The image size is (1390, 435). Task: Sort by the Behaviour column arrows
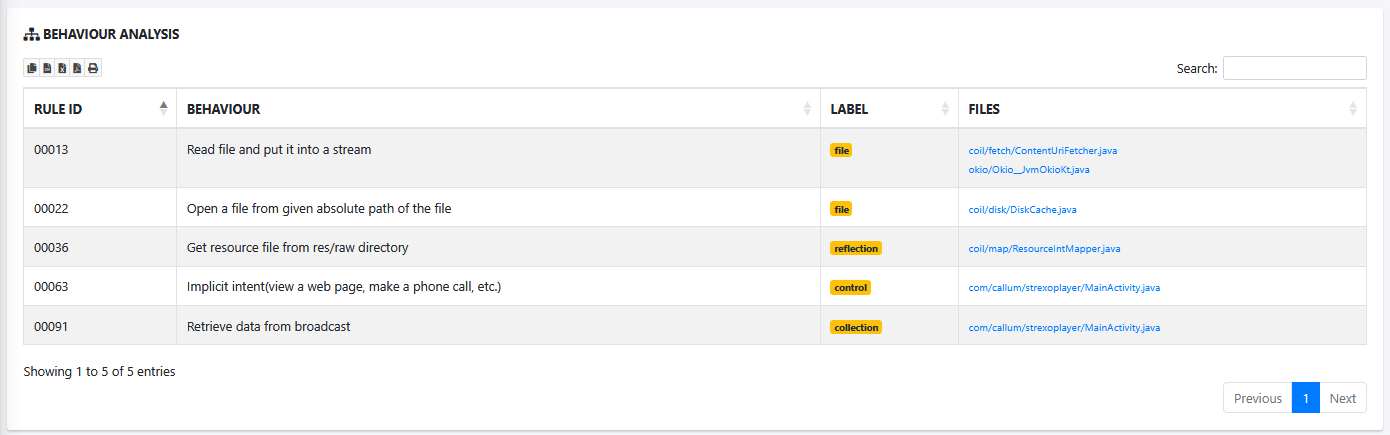tap(808, 109)
